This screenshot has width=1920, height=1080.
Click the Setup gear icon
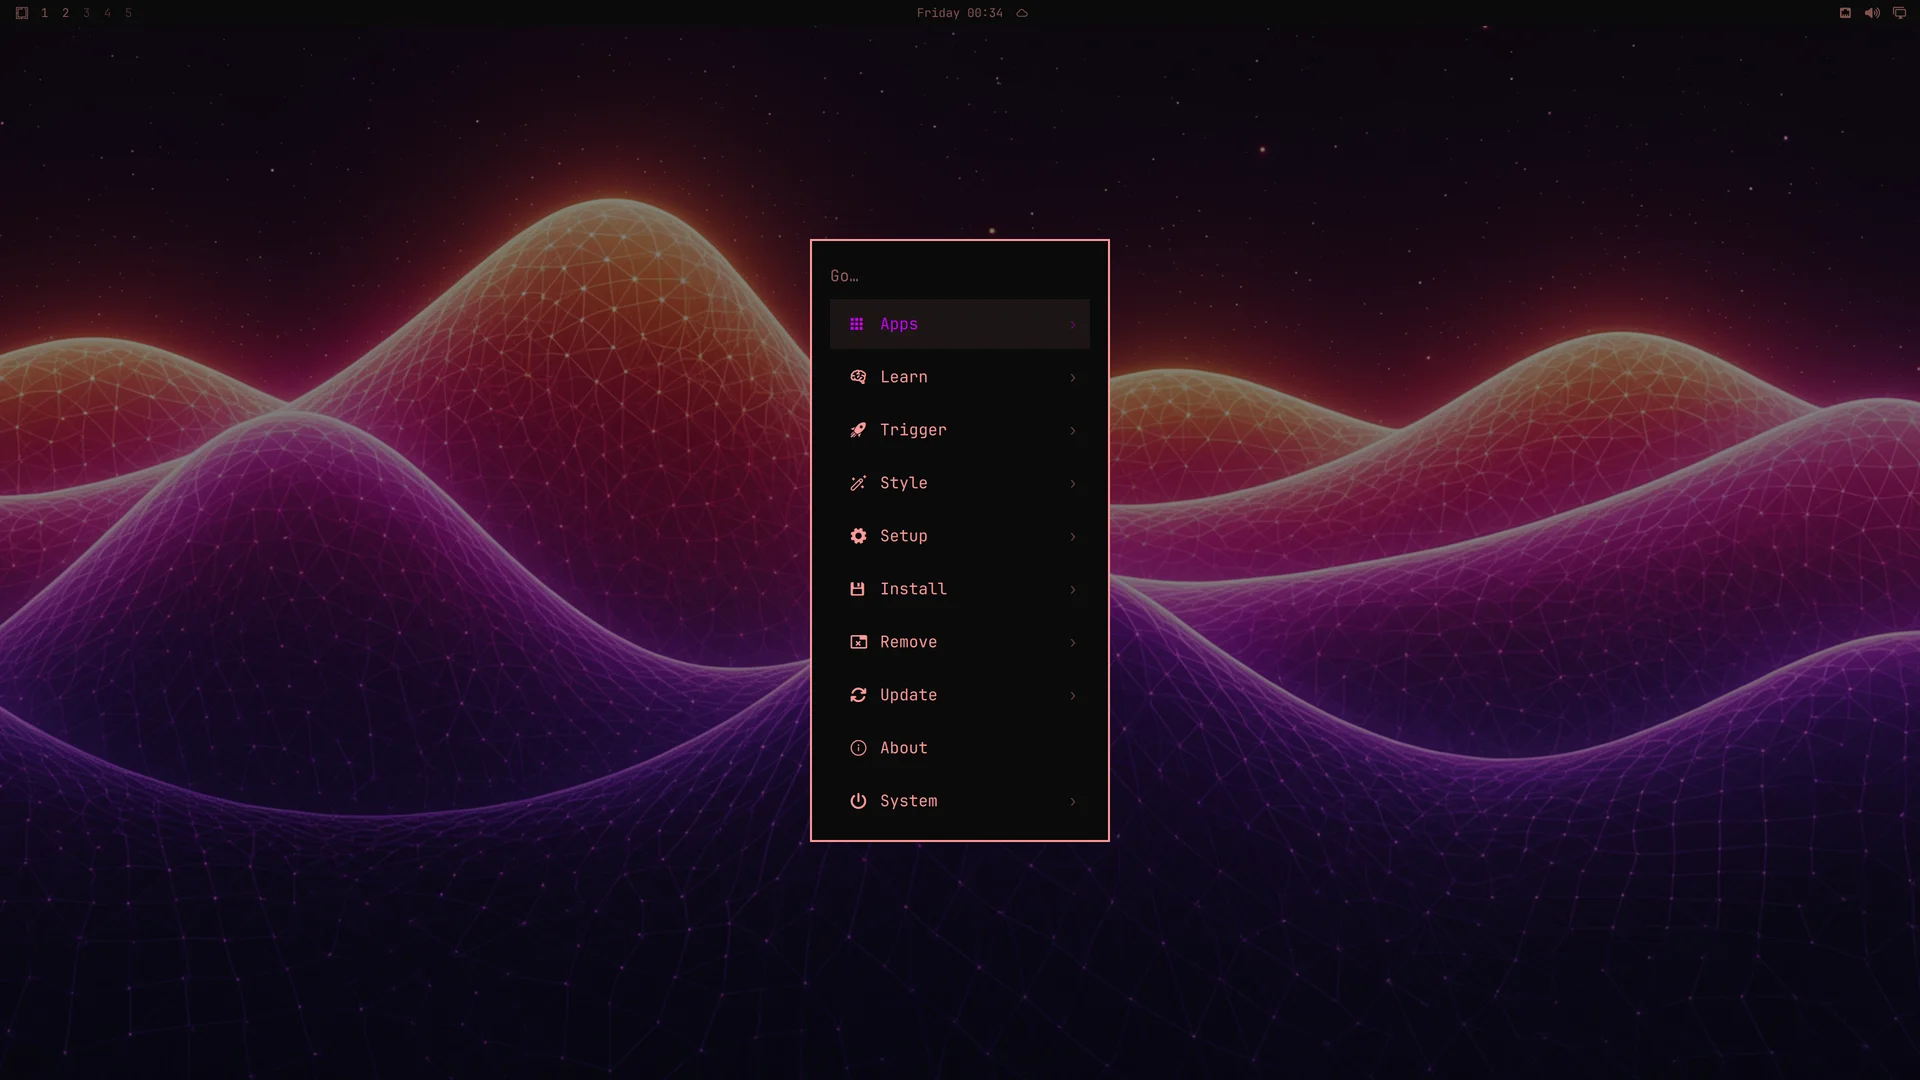pyautogui.click(x=858, y=536)
